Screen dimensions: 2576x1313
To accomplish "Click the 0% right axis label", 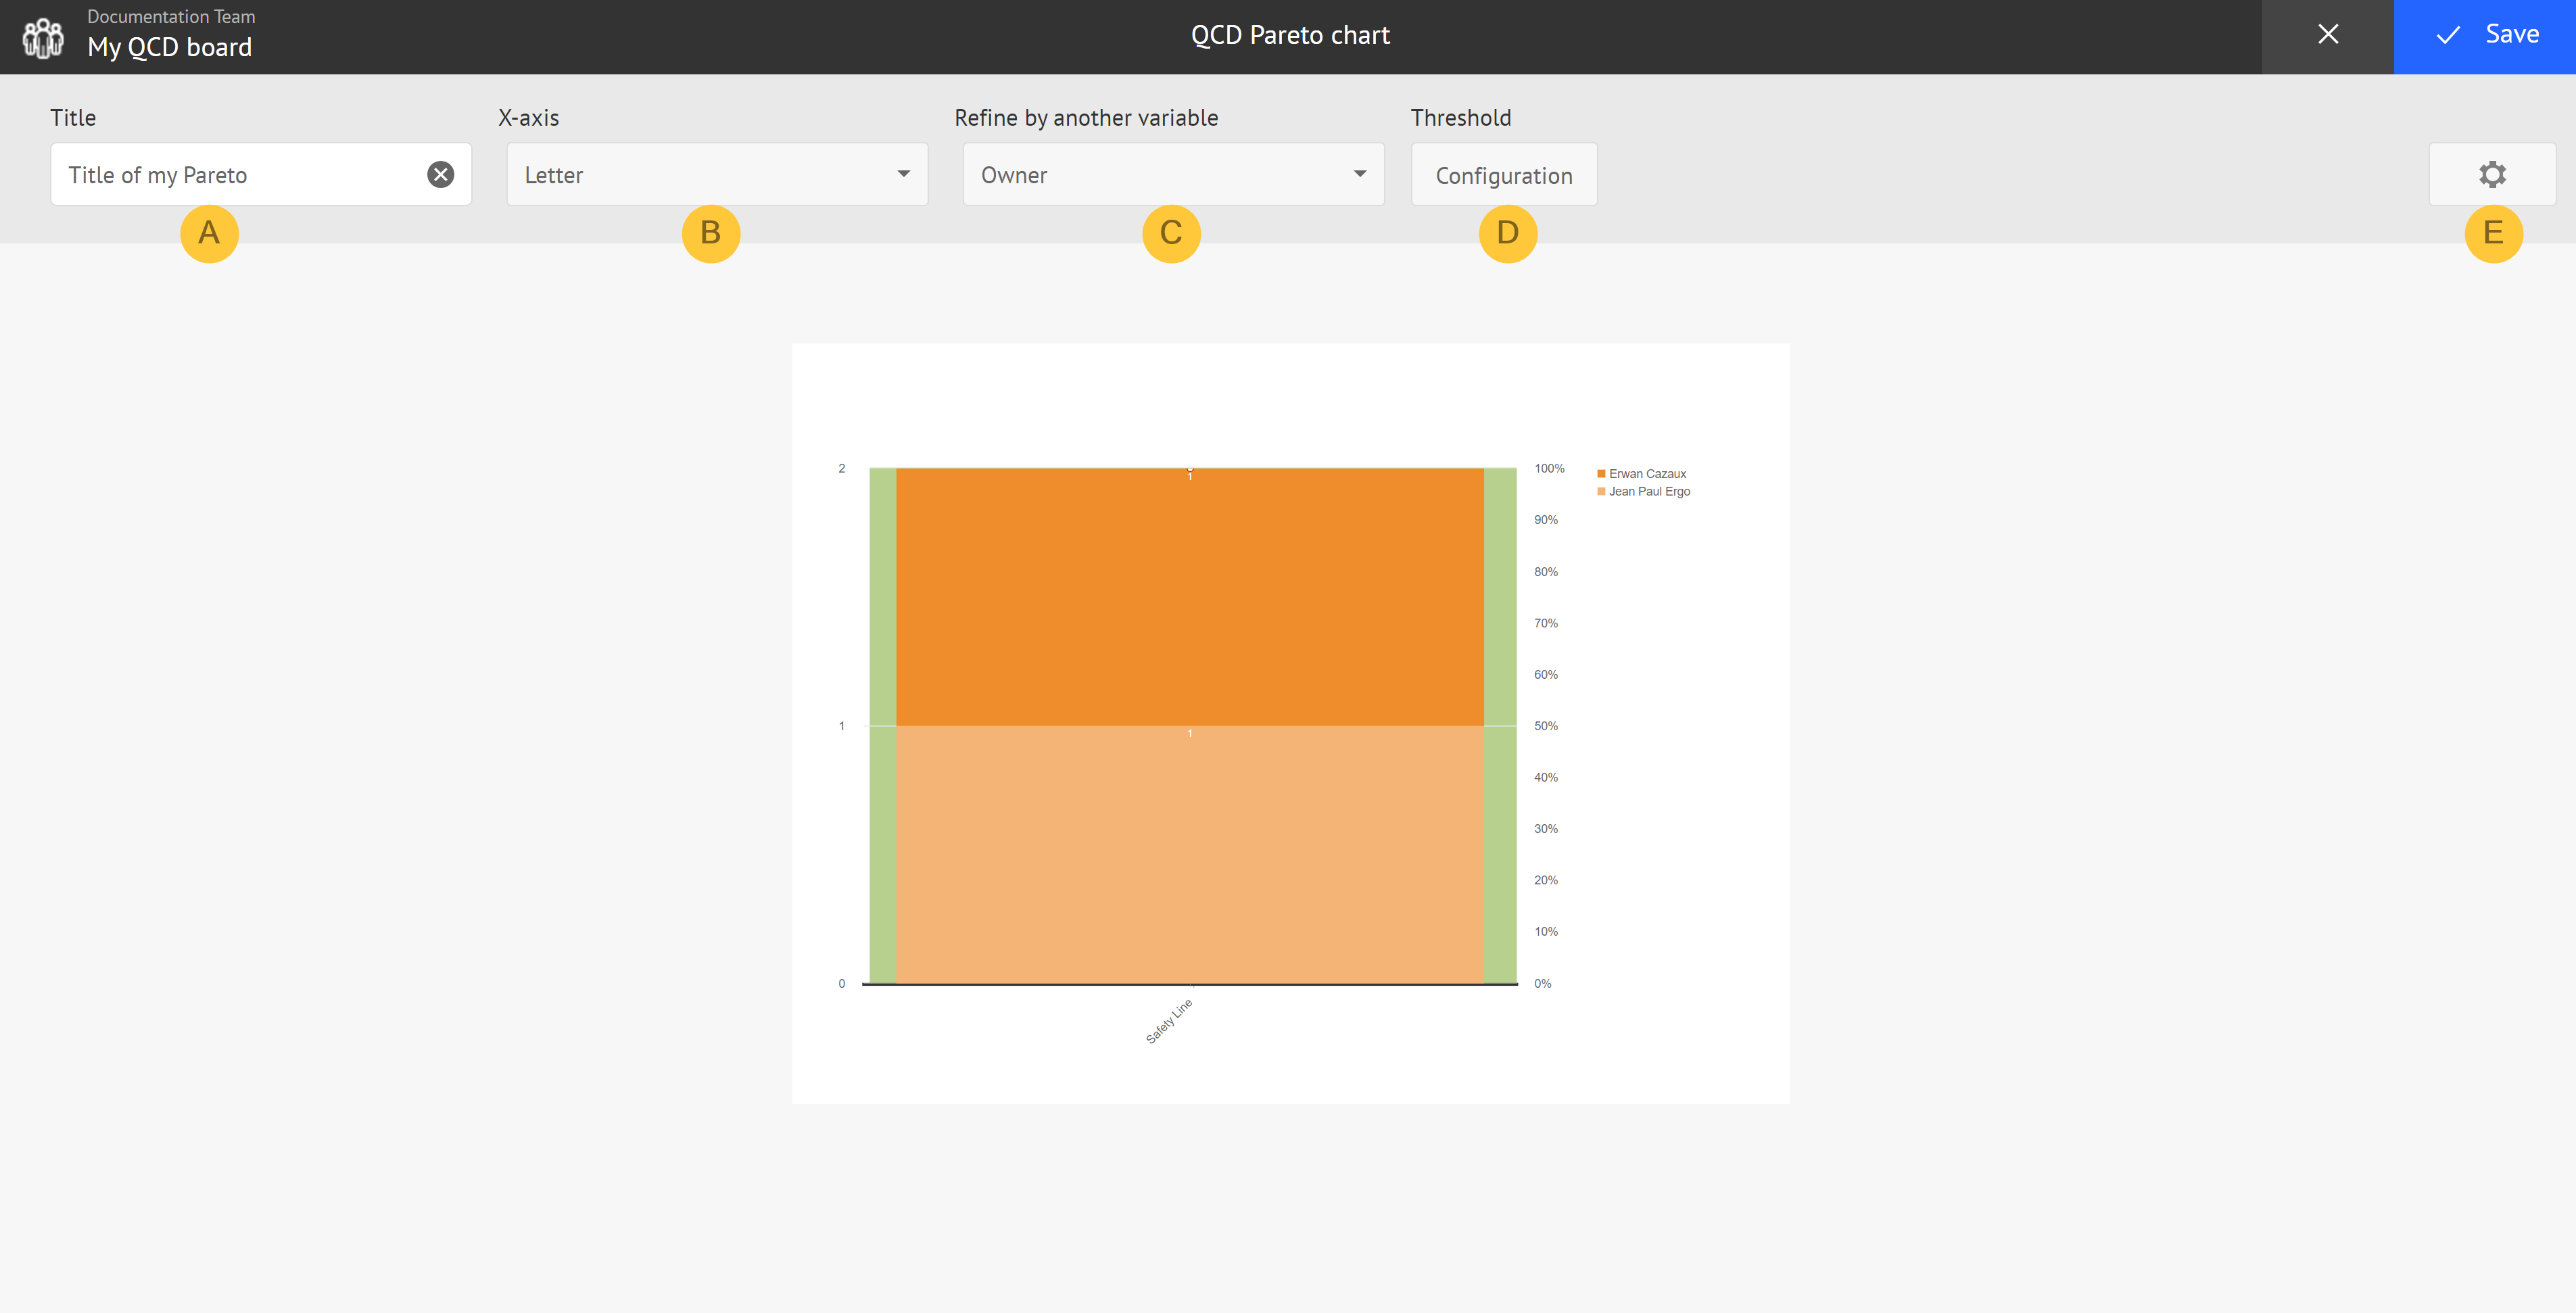I will click(1543, 984).
